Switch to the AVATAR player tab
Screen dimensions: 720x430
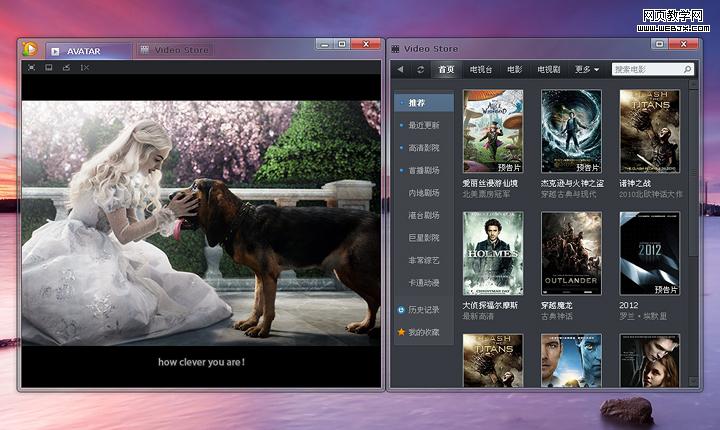[x=87, y=50]
